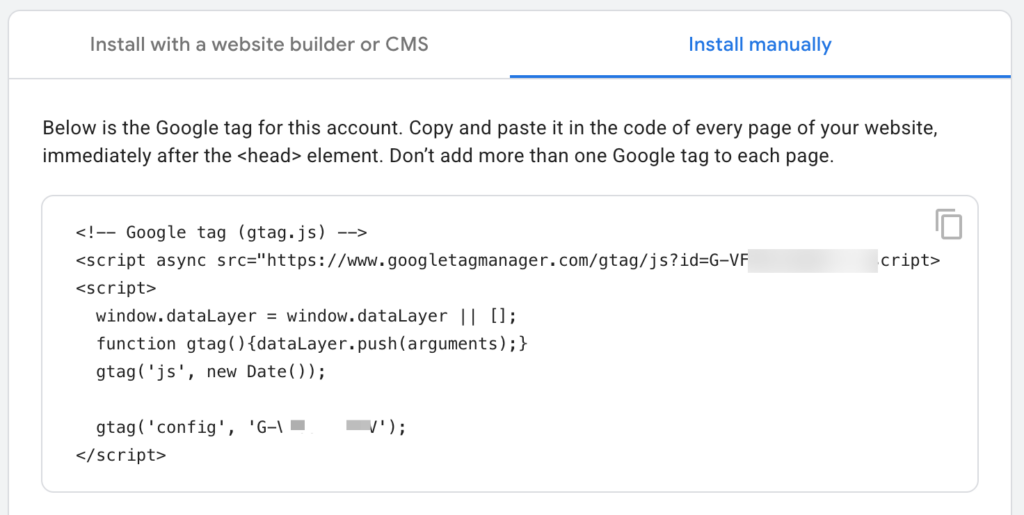Viewport: 1024px width, 515px height.
Task: Click the closing '</script>' tag line
Action: click(x=121, y=455)
